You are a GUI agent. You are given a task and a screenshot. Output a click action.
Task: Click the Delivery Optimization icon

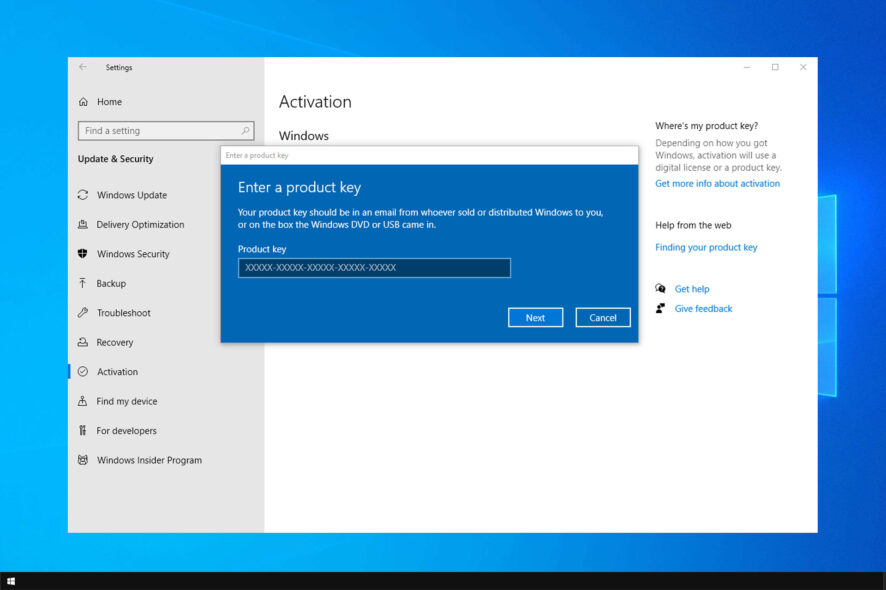coord(83,224)
